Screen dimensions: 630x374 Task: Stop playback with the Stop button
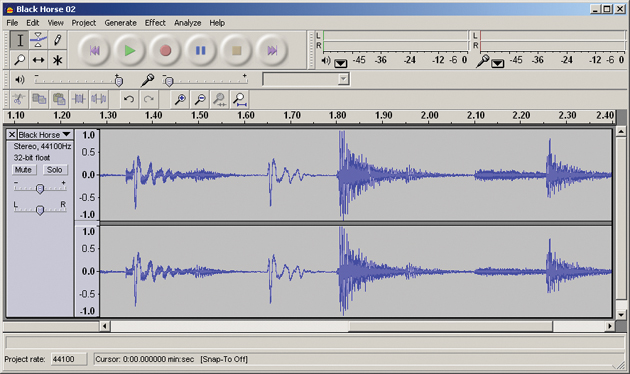(x=236, y=51)
